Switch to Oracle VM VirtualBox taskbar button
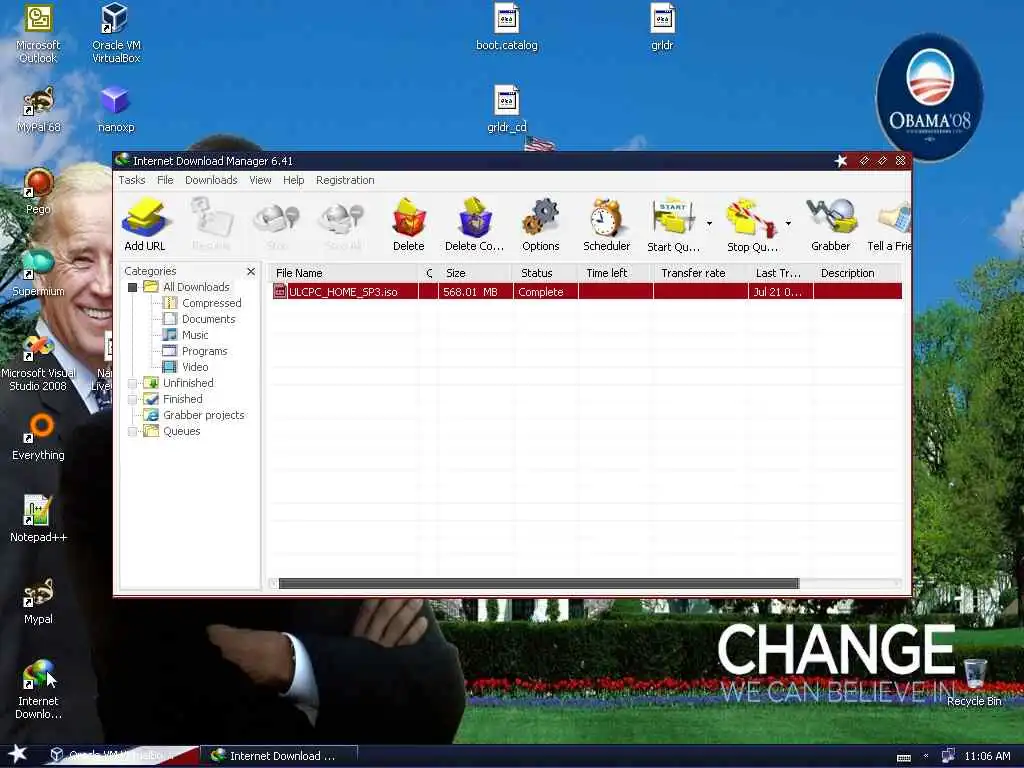Viewport: 1024px width, 768px height. tap(121, 756)
